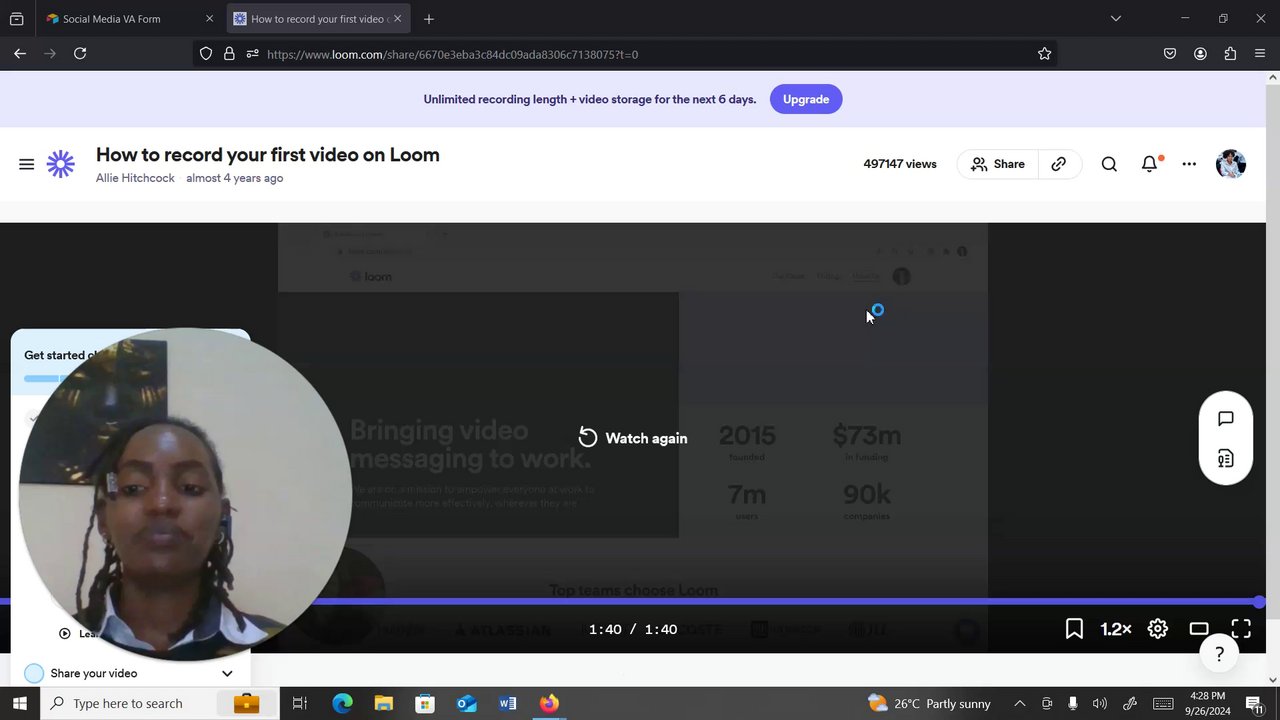Show site security lock info
1280x720 pixels.
pyautogui.click(x=229, y=54)
